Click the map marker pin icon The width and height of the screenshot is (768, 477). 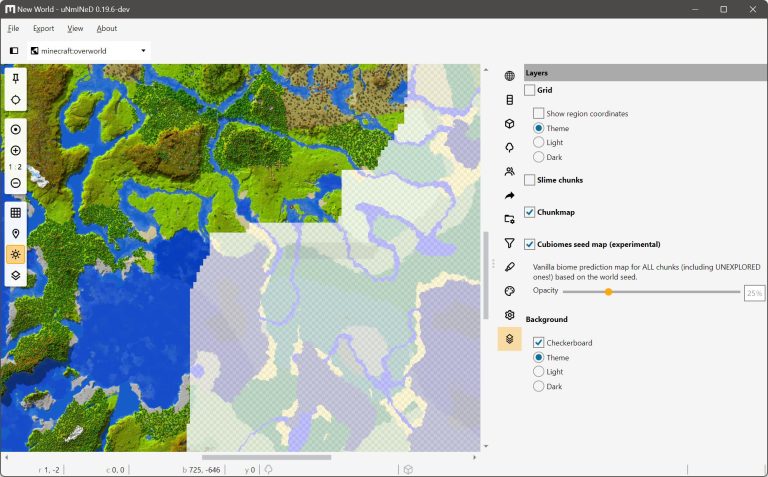pyautogui.click(x=16, y=234)
